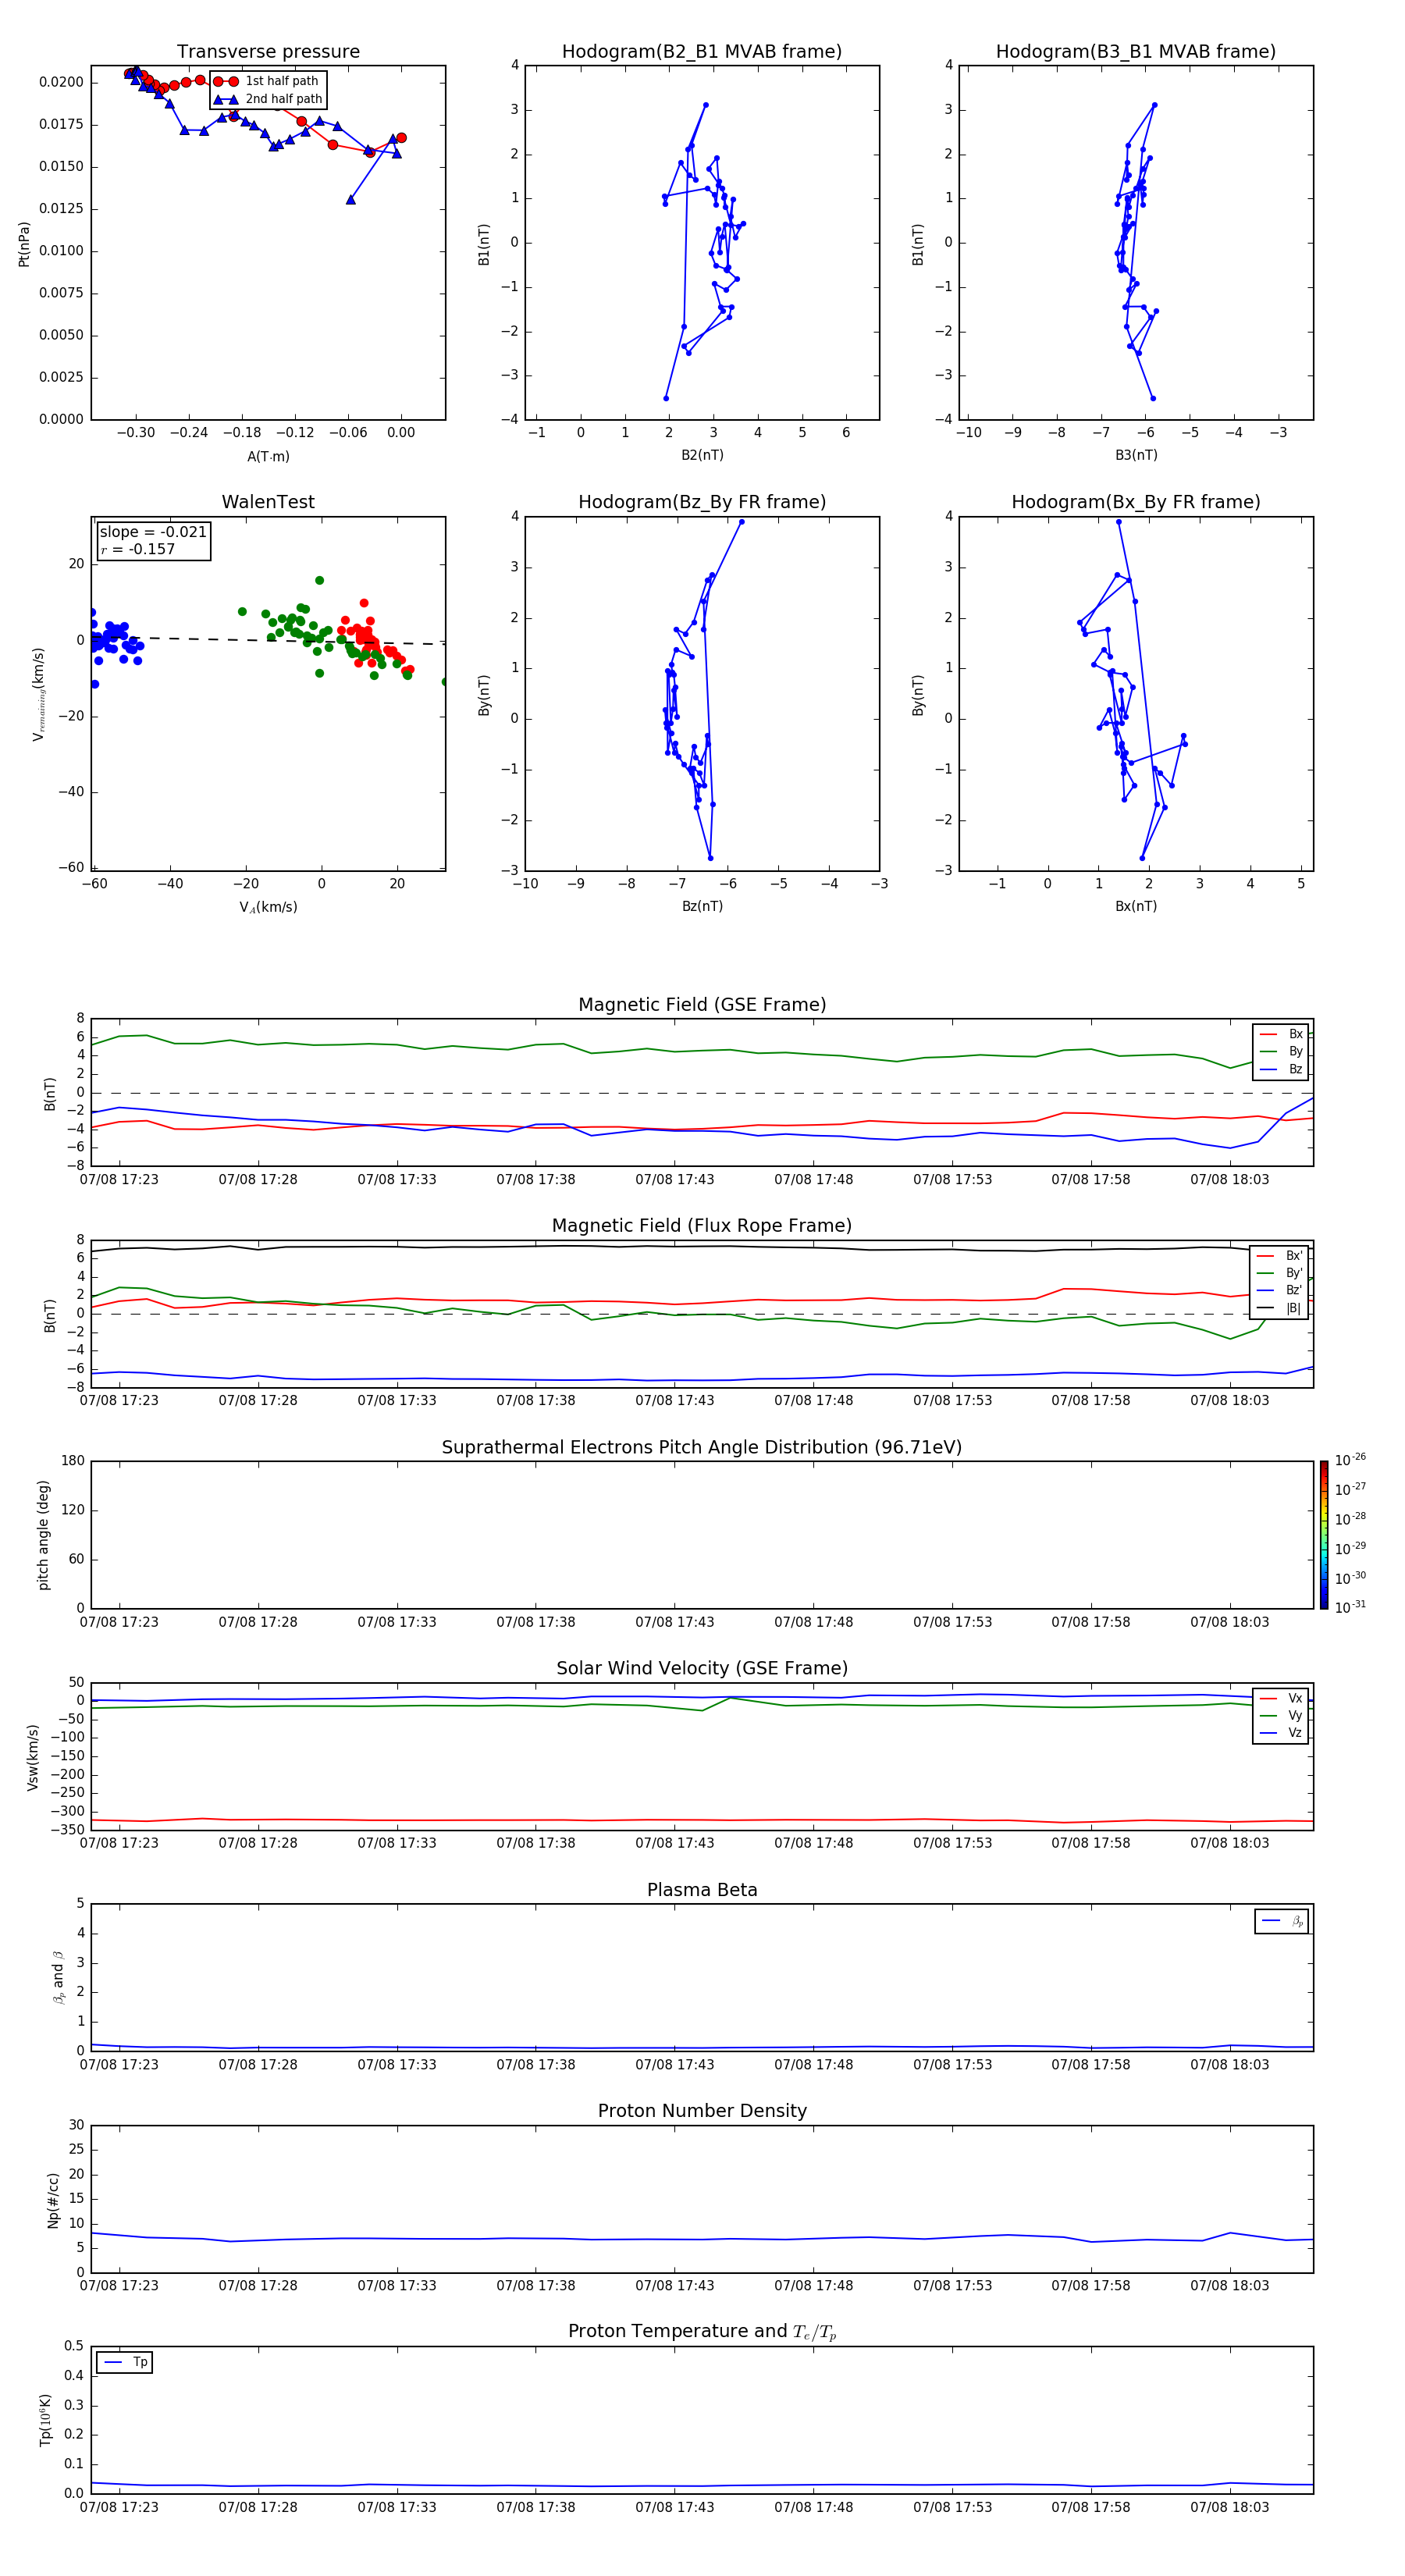Select the "Hodogram(B3_B1 MVAB frame)" title
Image resolution: width=1405 pixels, height=2576 pixels.
pos(1136,52)
